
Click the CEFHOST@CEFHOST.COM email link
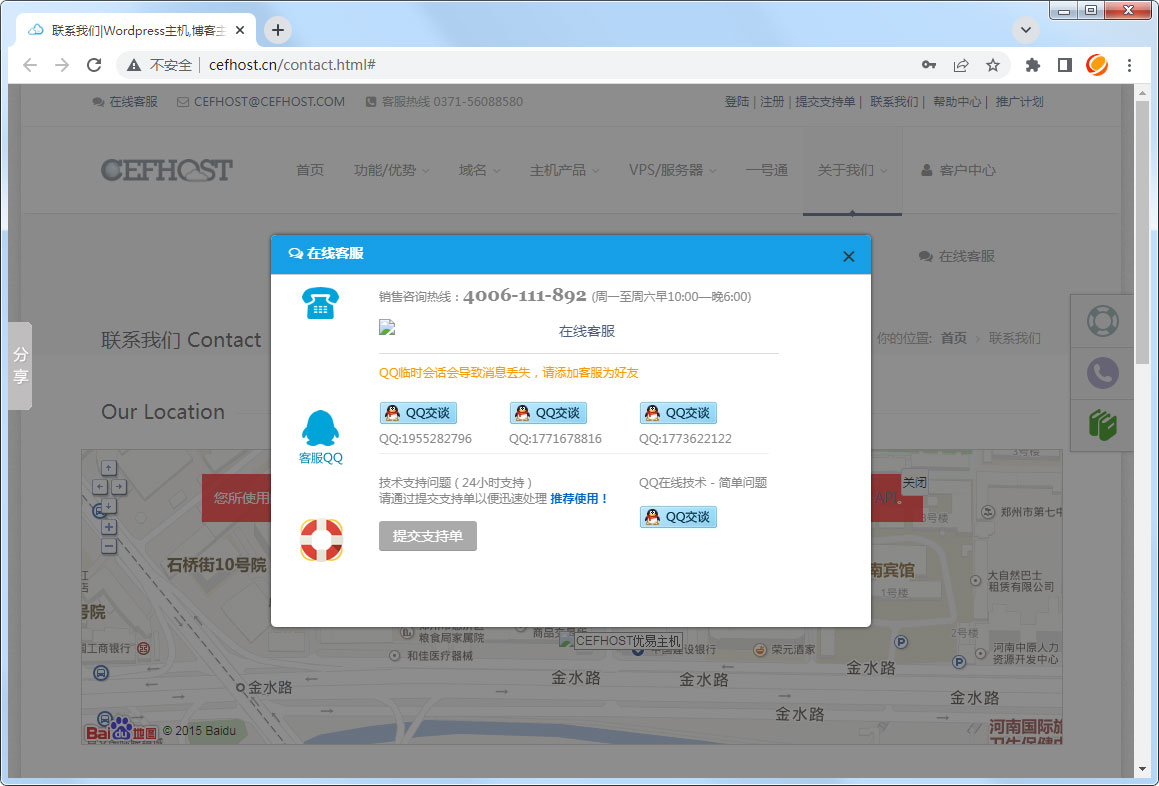point(261,102)
